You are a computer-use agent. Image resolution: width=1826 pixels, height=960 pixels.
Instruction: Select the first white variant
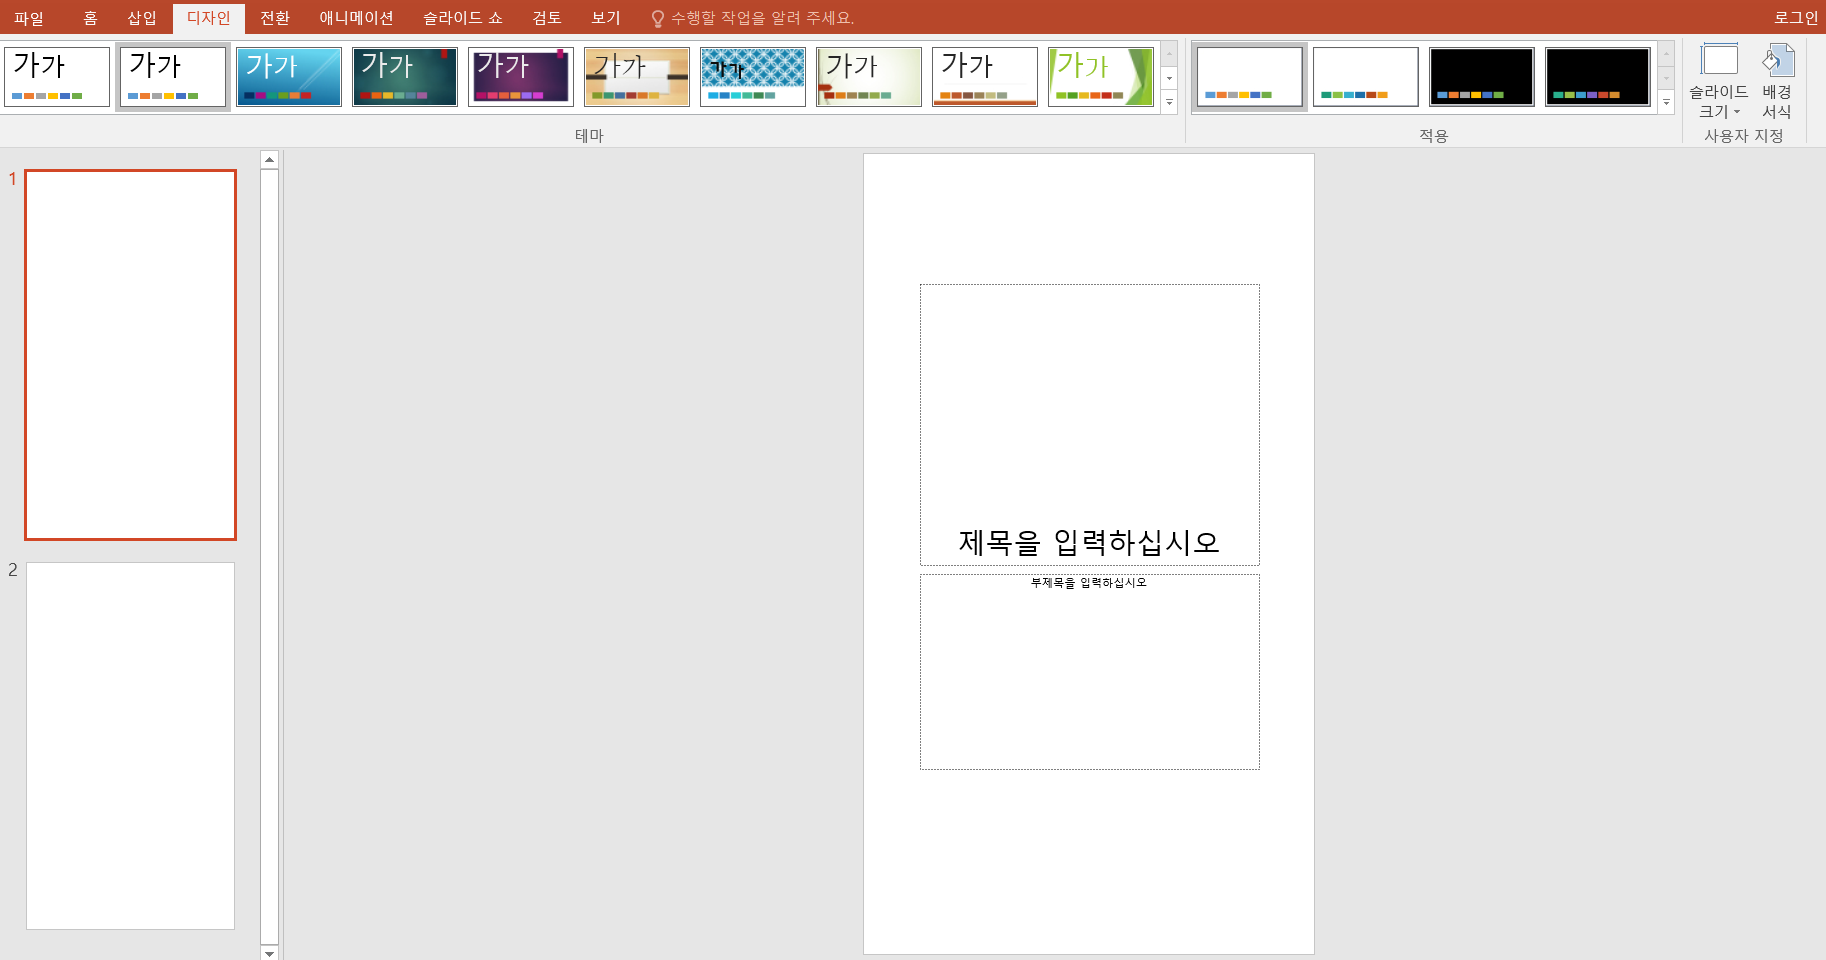(1250, 77)
